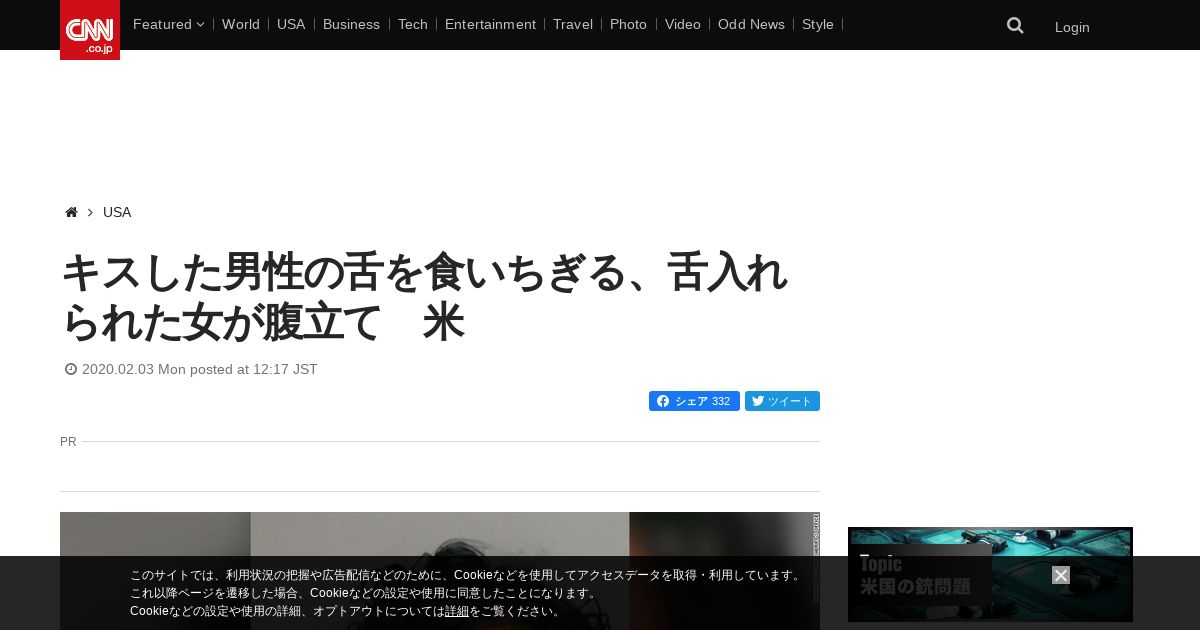1200x630 pixels.
Task: Open 詳細 cookie details link
Action: click(x=457, y=611)
